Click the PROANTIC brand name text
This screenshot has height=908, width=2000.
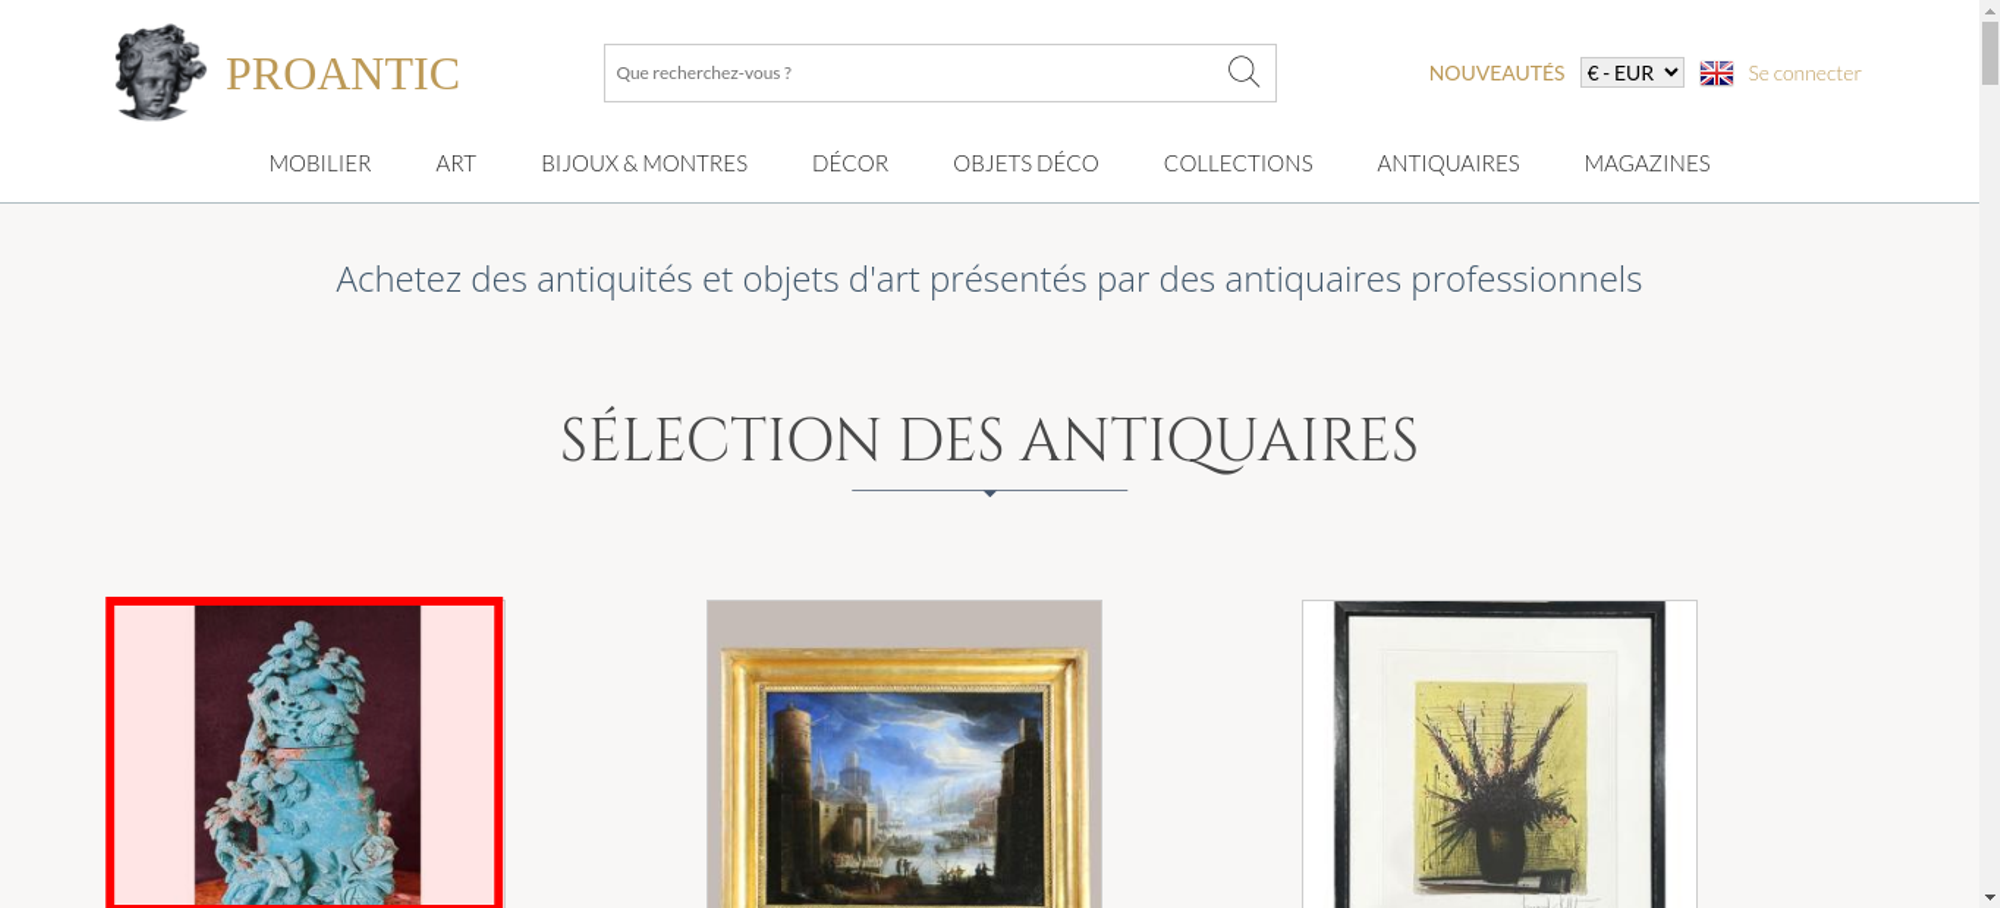point(342,74)
